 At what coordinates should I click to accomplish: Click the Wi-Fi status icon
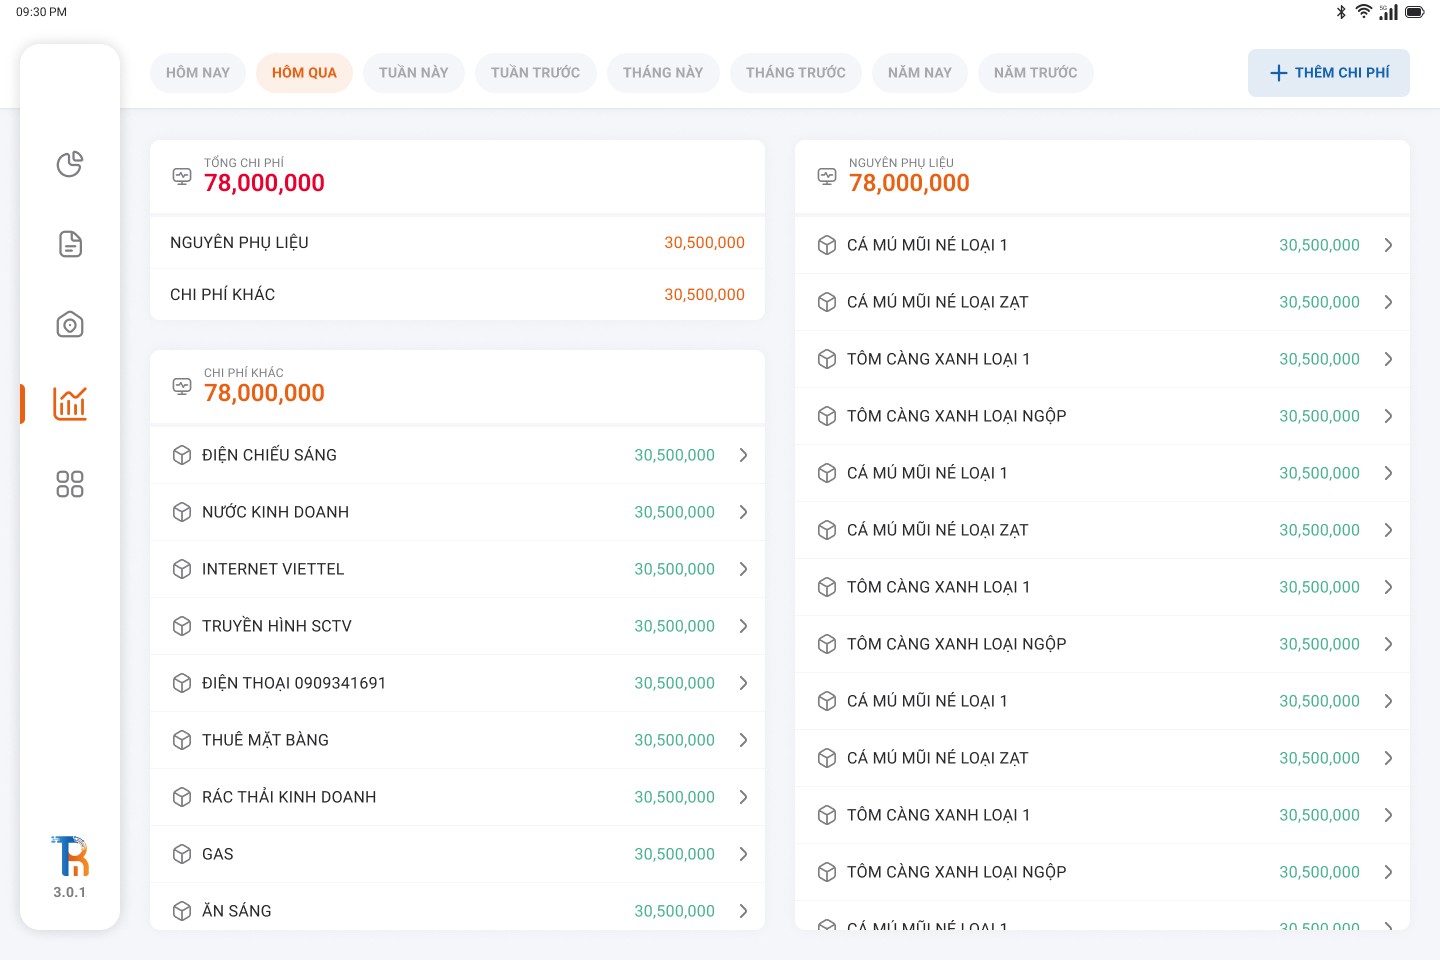pos(1364,12)
